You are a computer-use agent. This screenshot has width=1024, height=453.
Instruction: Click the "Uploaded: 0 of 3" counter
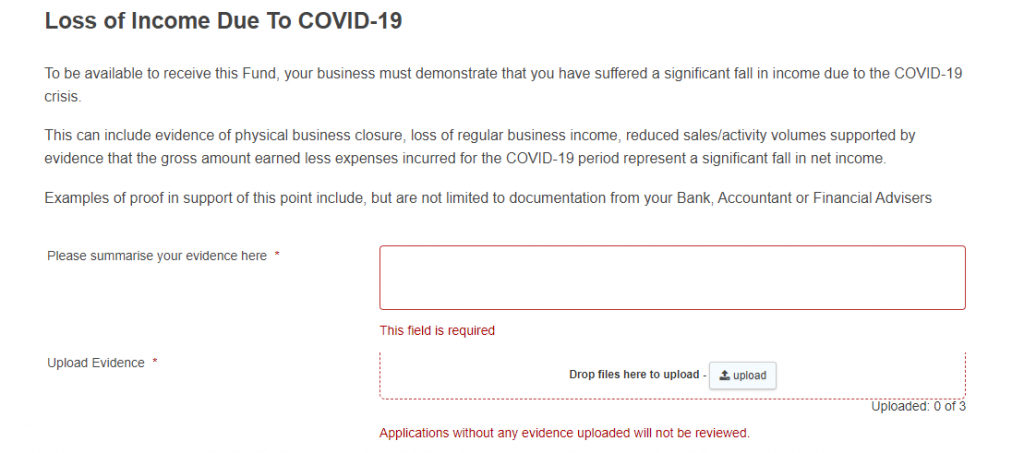[918, 406]
